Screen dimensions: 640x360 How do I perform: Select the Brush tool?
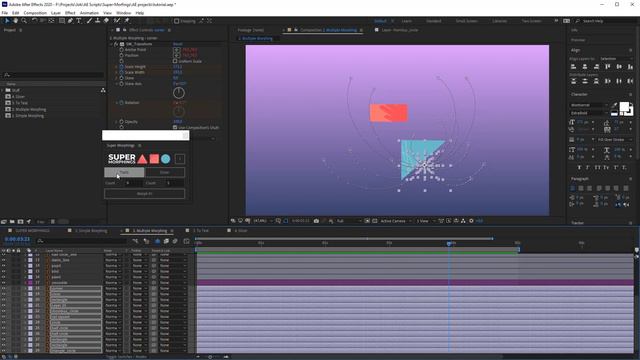[x=89, y=20]
